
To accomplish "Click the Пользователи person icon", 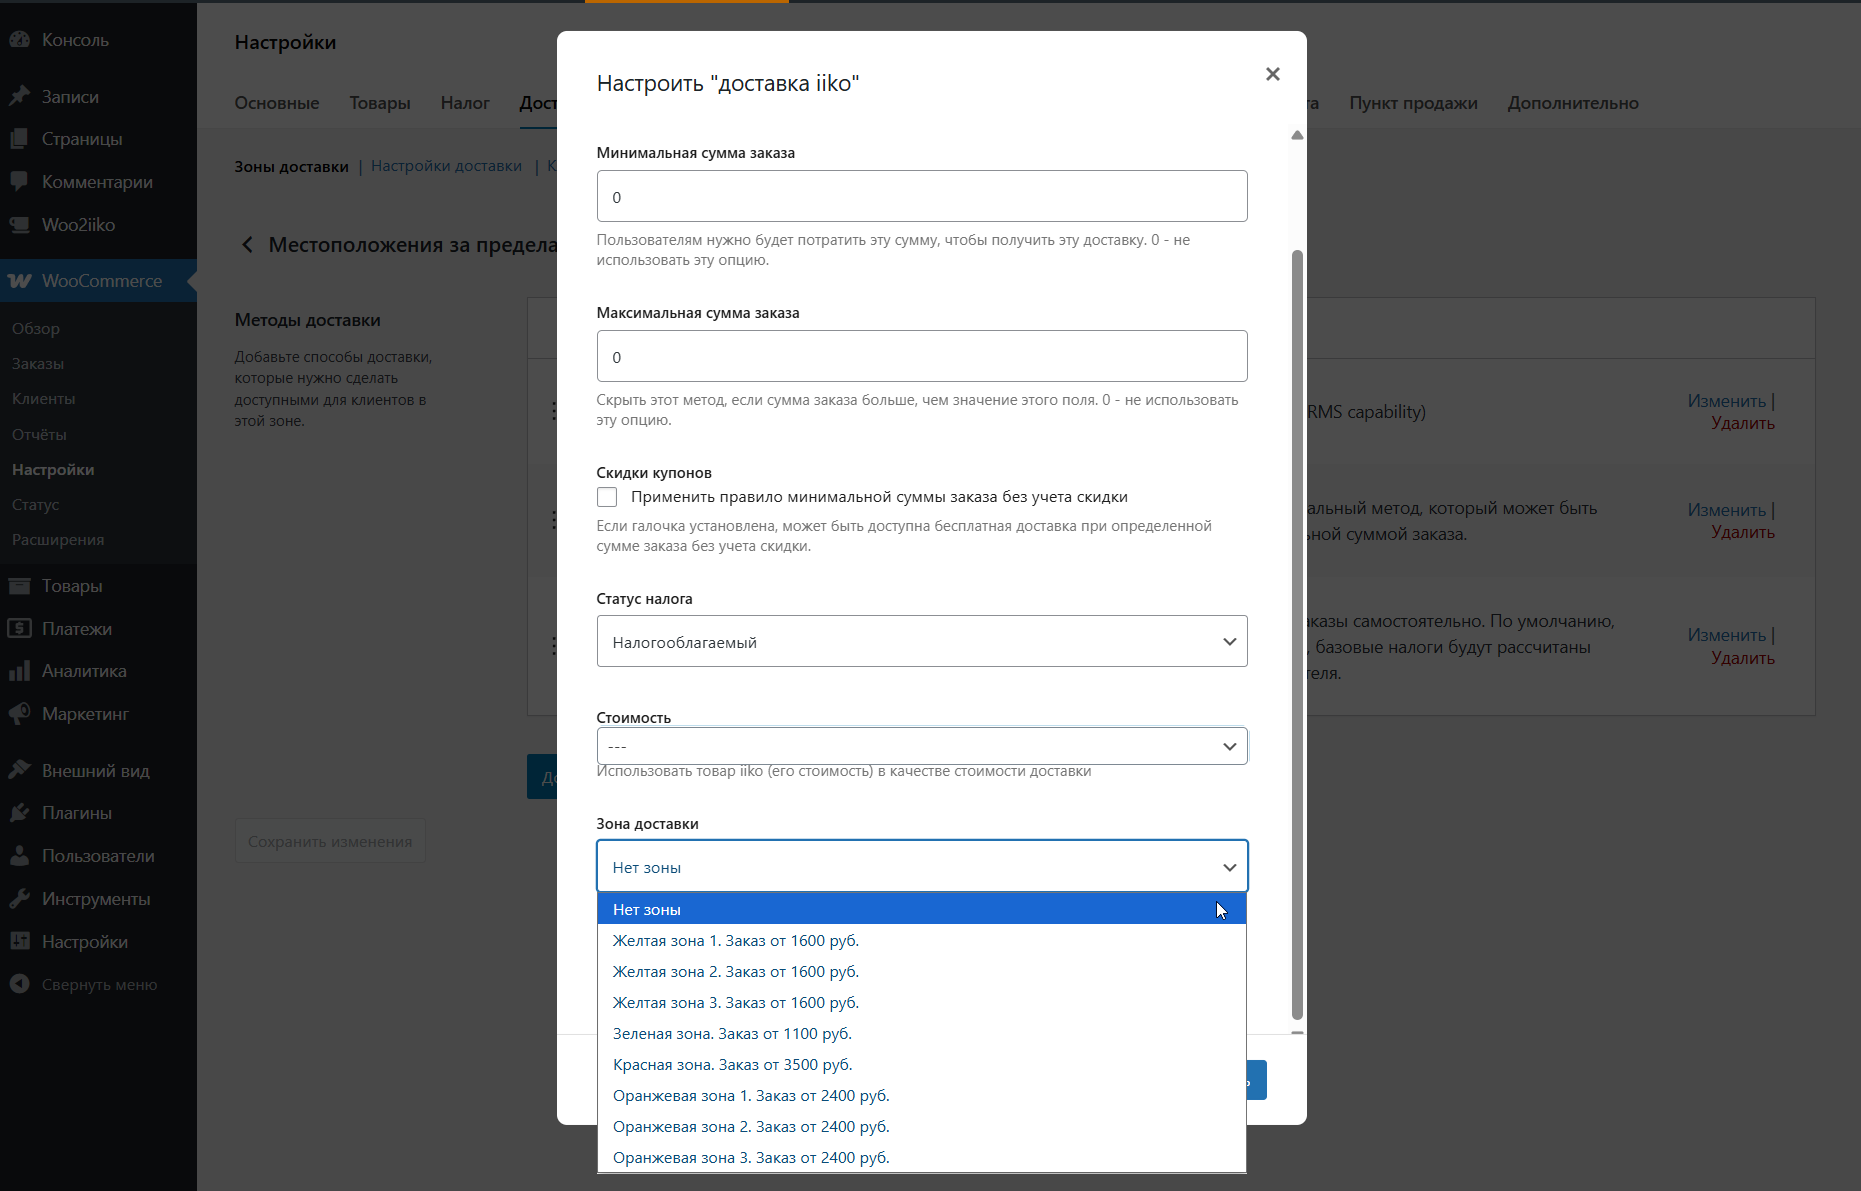I will click(x=19, y=856).
